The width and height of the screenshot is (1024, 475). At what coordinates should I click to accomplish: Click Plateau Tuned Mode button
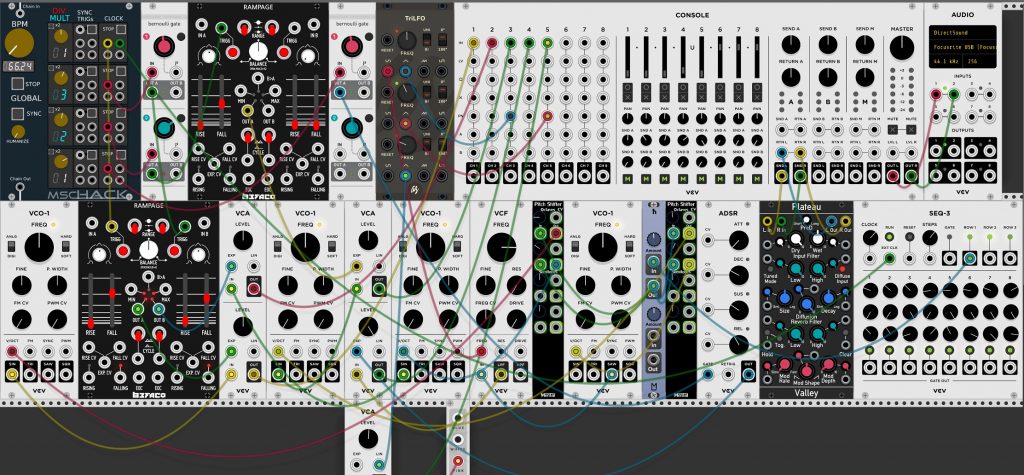[x=769, y=268]
